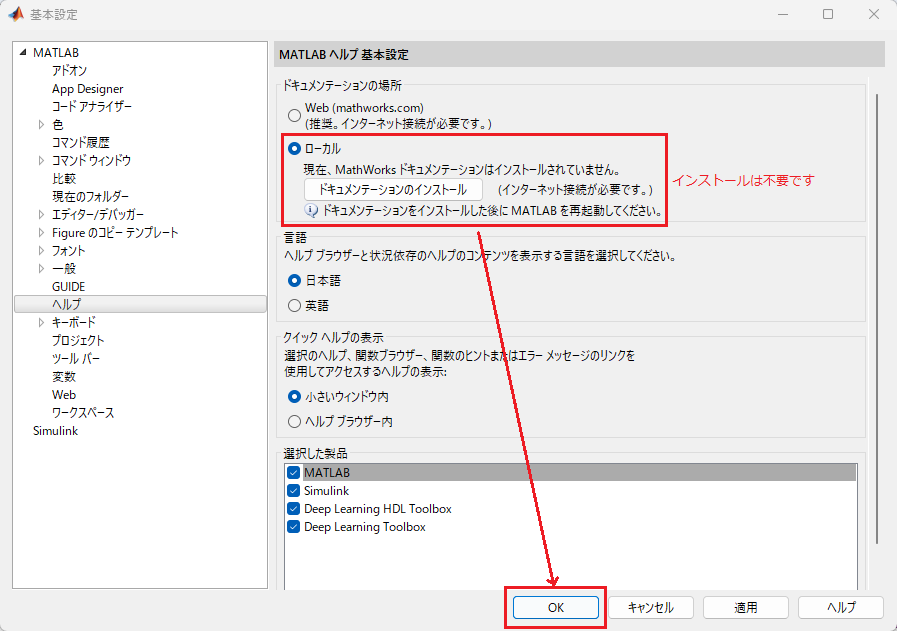Click the エディター/デバッガー tree label

(x=98, y=215)
